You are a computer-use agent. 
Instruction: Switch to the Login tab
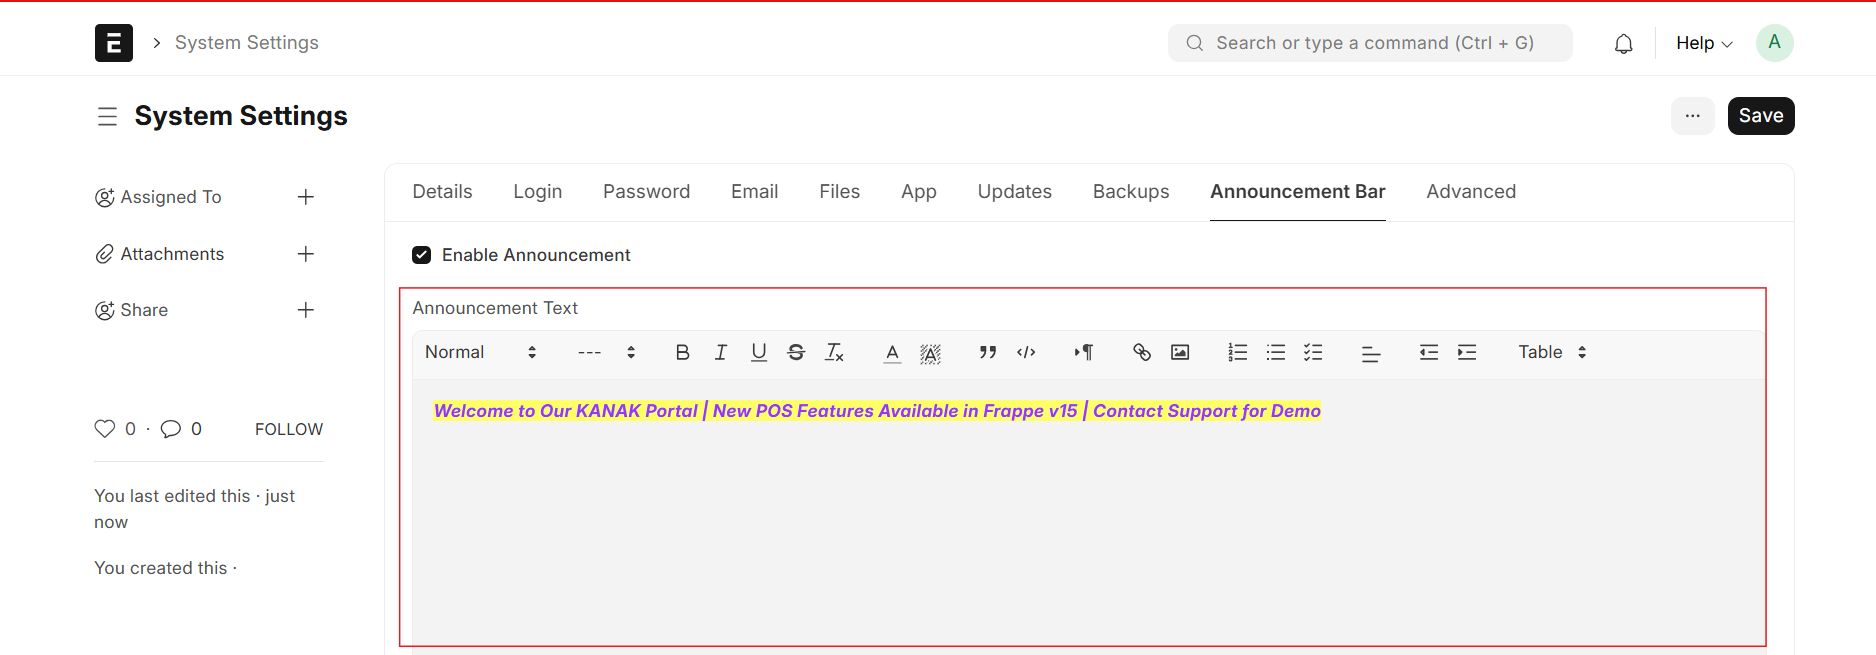(x=538, y=192)
